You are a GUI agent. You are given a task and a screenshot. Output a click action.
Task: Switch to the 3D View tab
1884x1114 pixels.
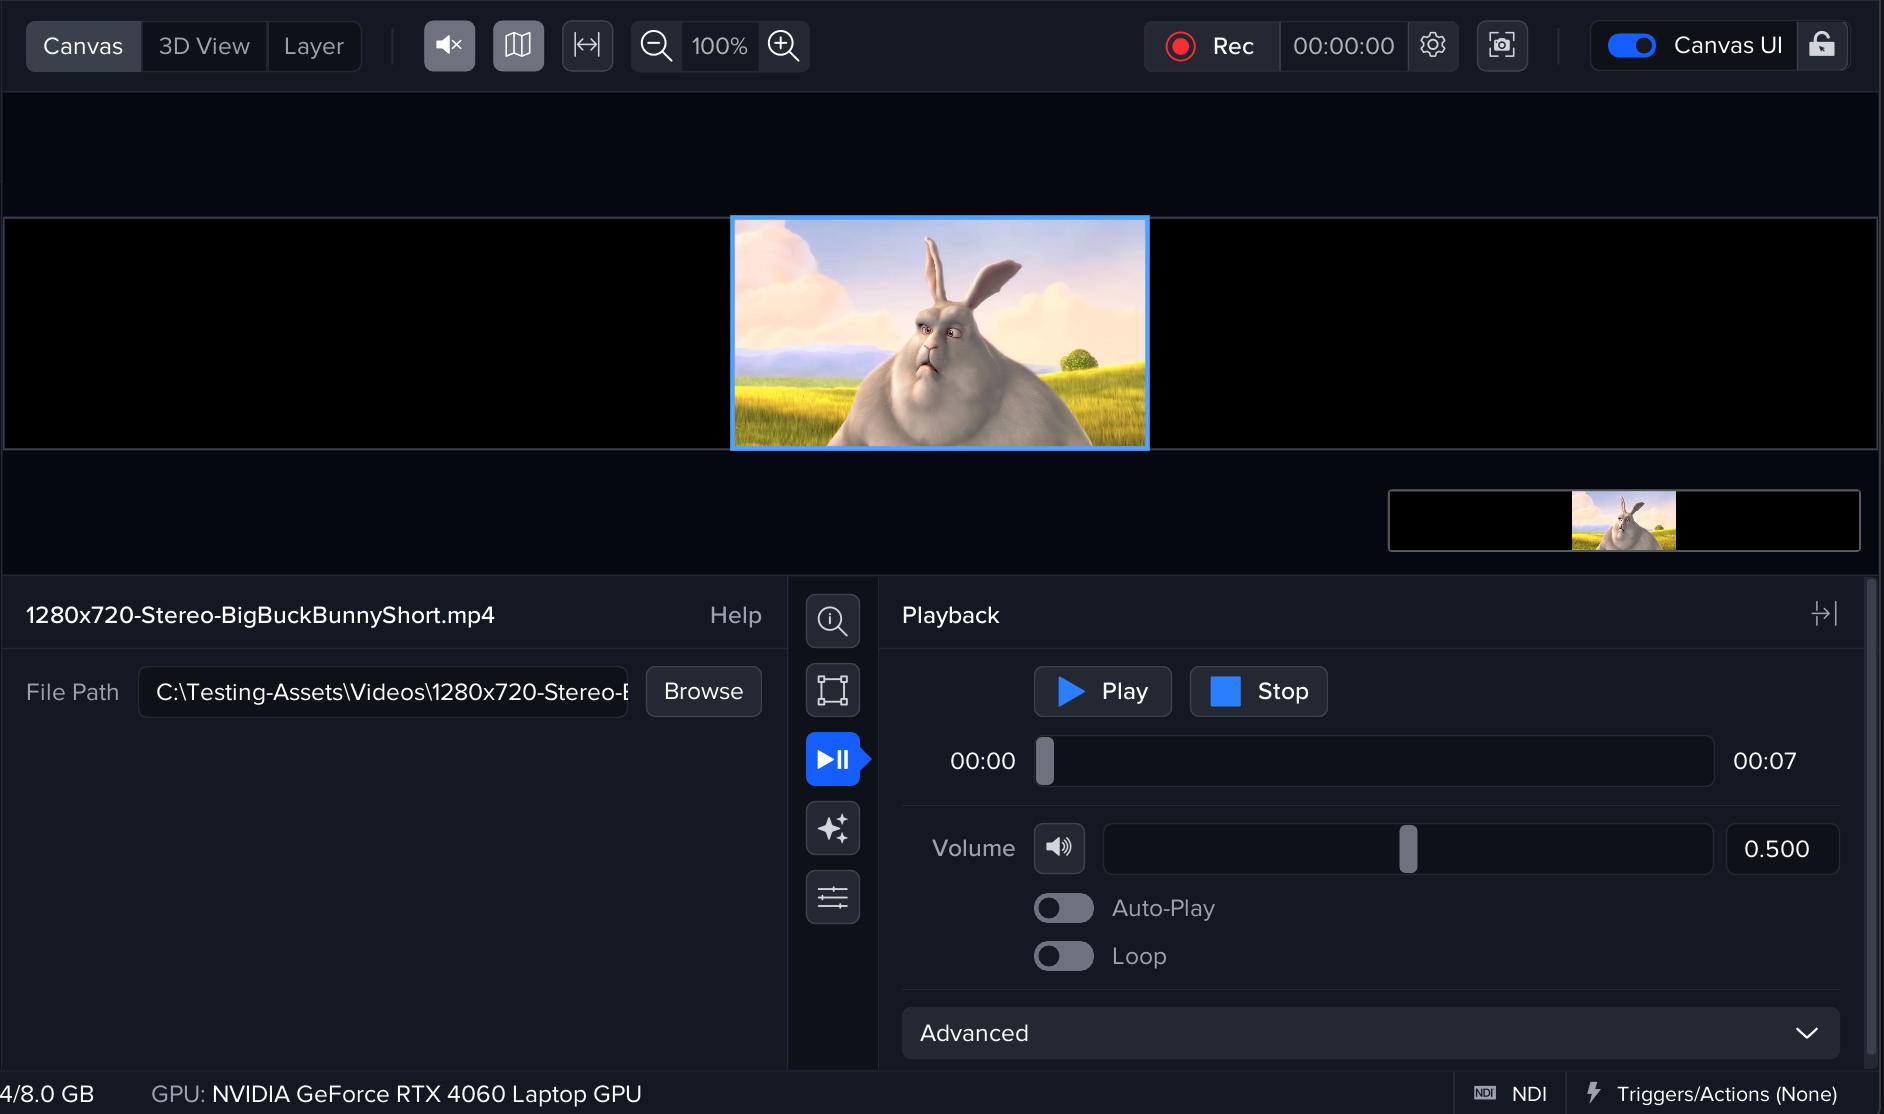204,46
